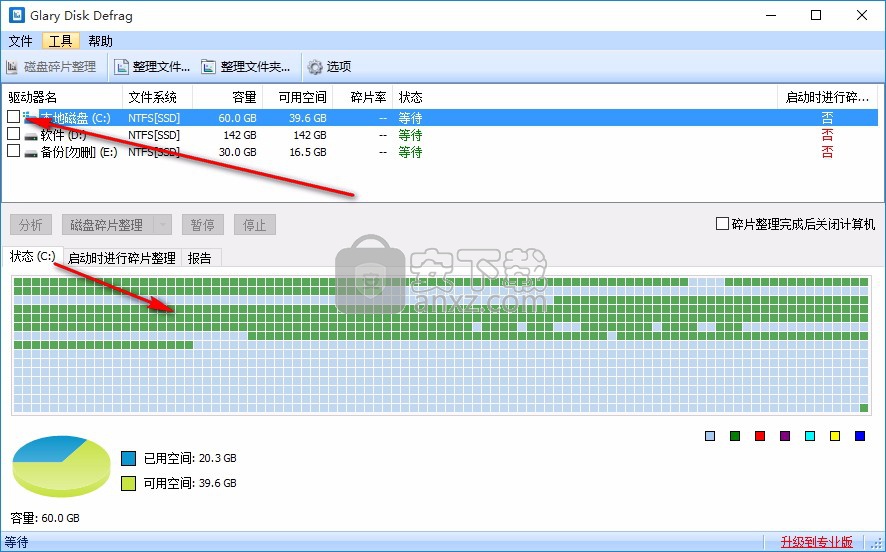Click the green legend swatch
Screen dimensions: 886x552
click(x=735, y=436)
